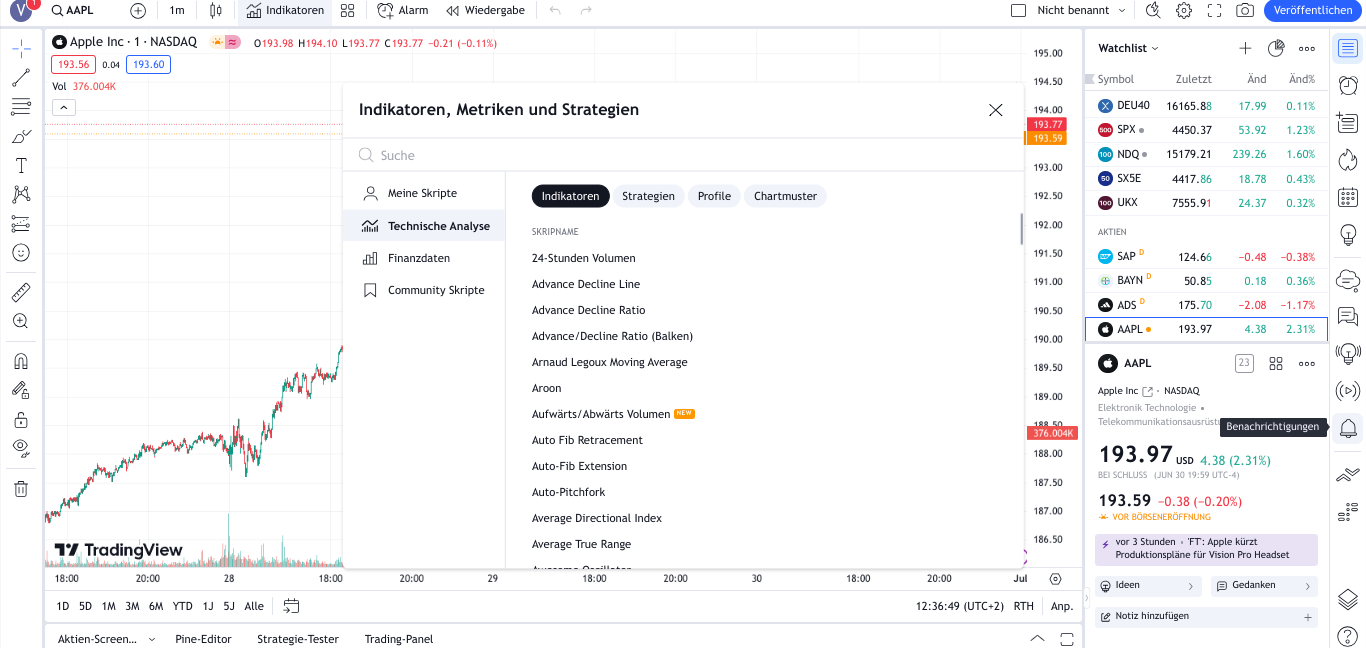Select the trend line drawing tool
The height and width of the screenshot is (648, 1366).
(21, 78)
